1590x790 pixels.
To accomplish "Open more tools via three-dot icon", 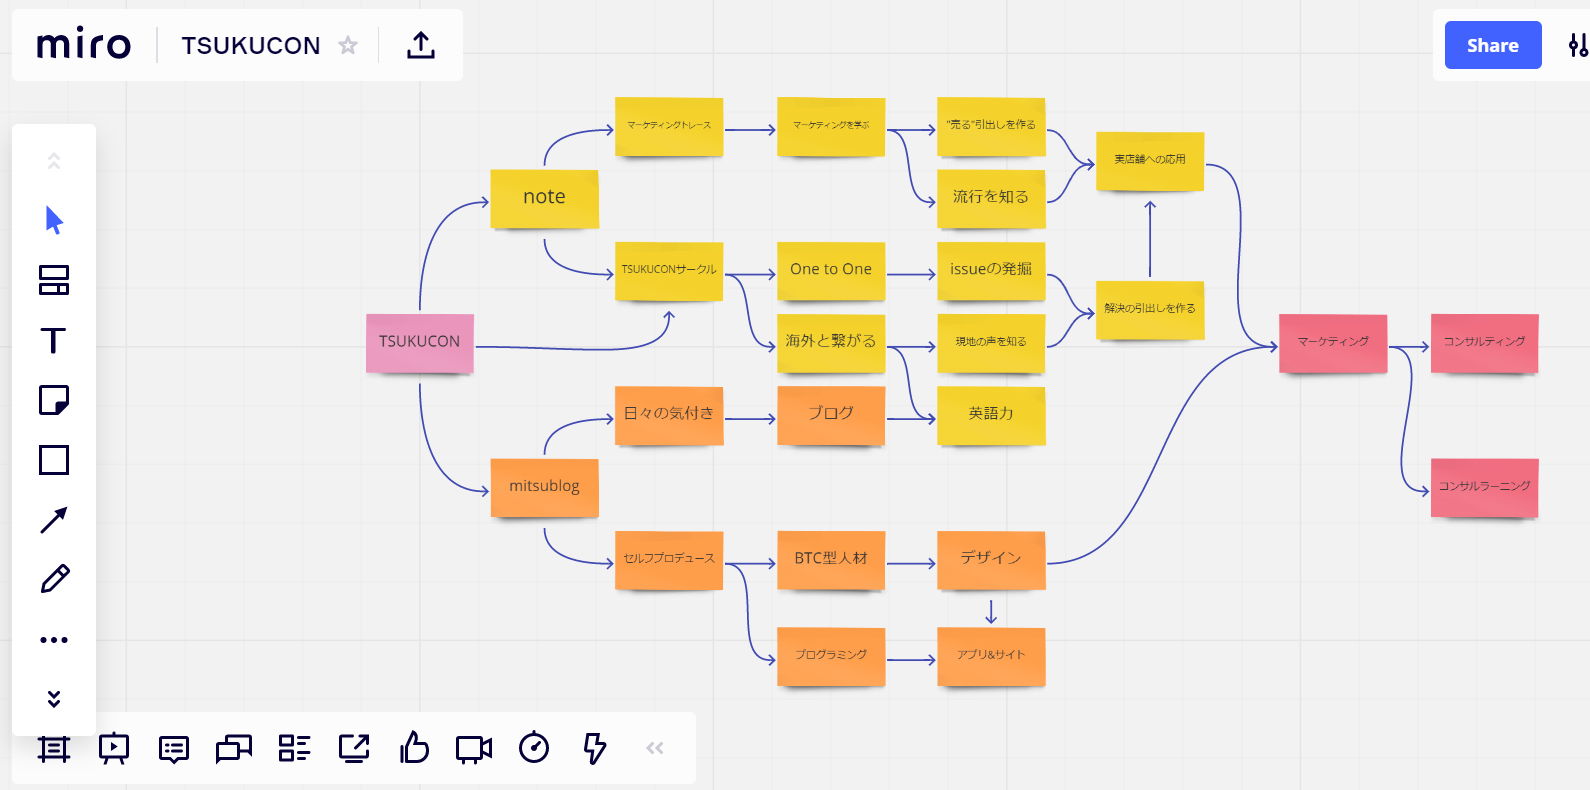I will click(x=54, y=639).
